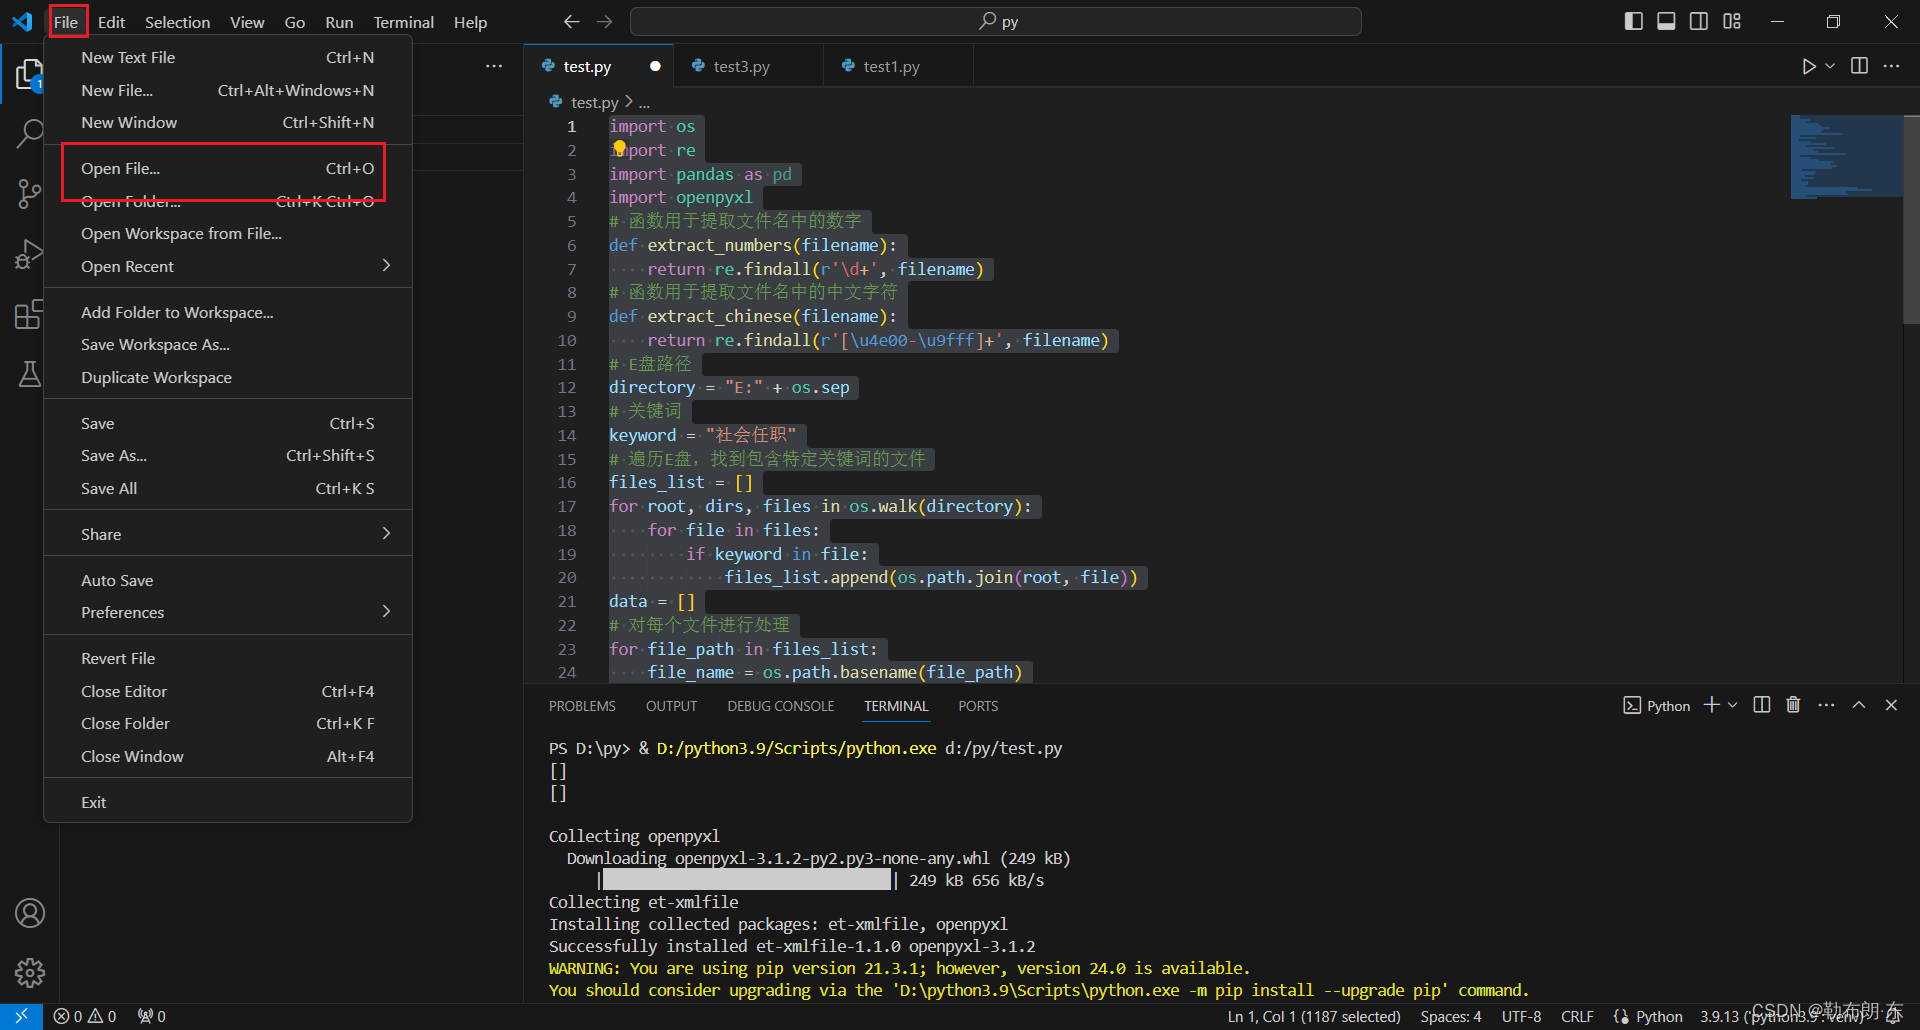Open the Explorer view in activity bar
The height and width of the screenshot is (1030, 1920).
29,75
